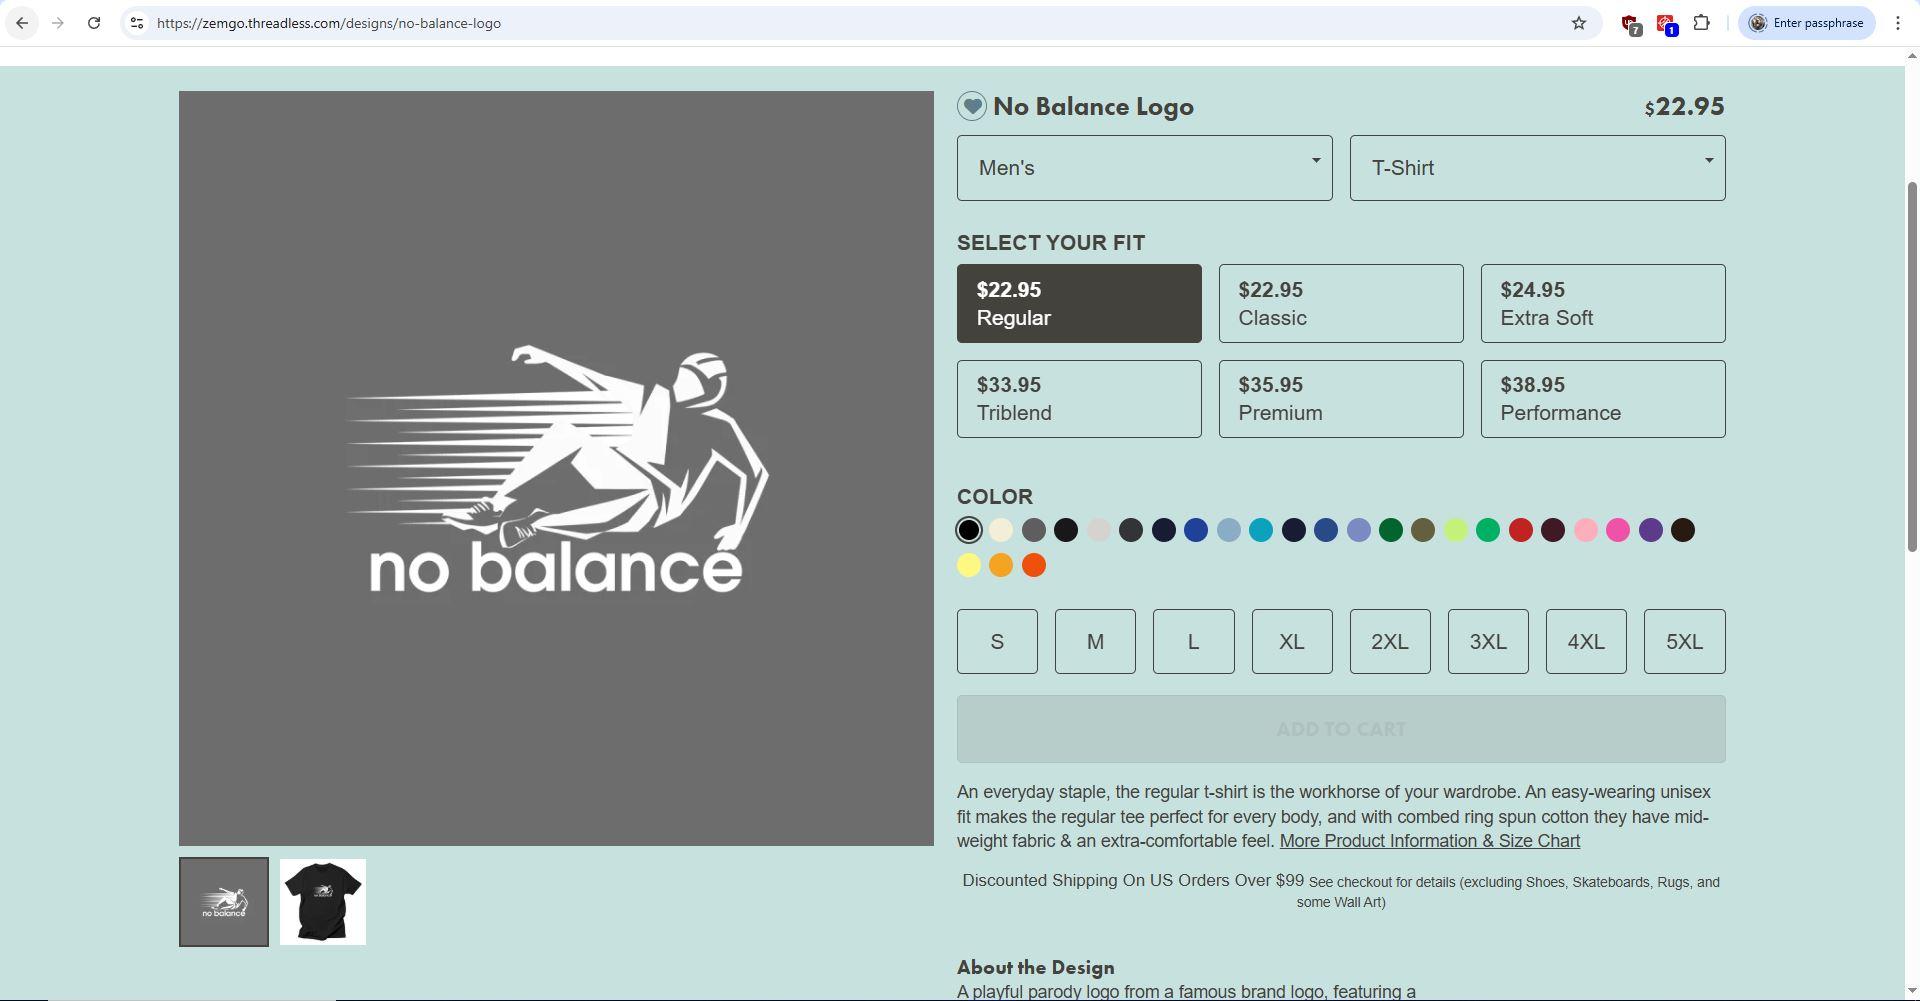This screenshot has height=1001, width=1920.
Task: Pick the $38.95 Performance fit
Action: [x=1603, y=399]
